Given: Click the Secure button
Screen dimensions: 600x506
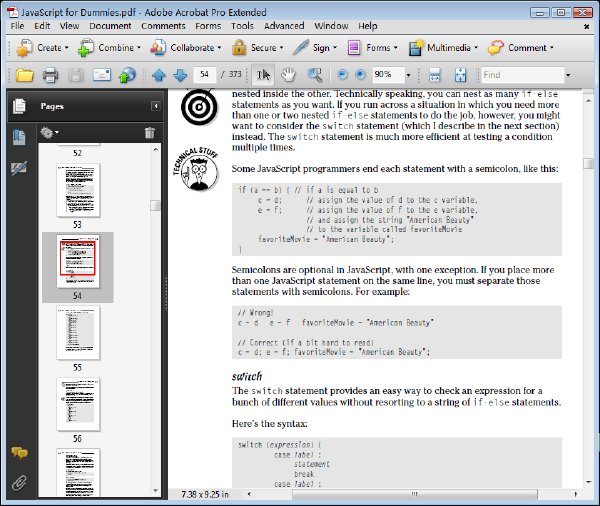Looking at the screenshot, I should click(258, 48).
